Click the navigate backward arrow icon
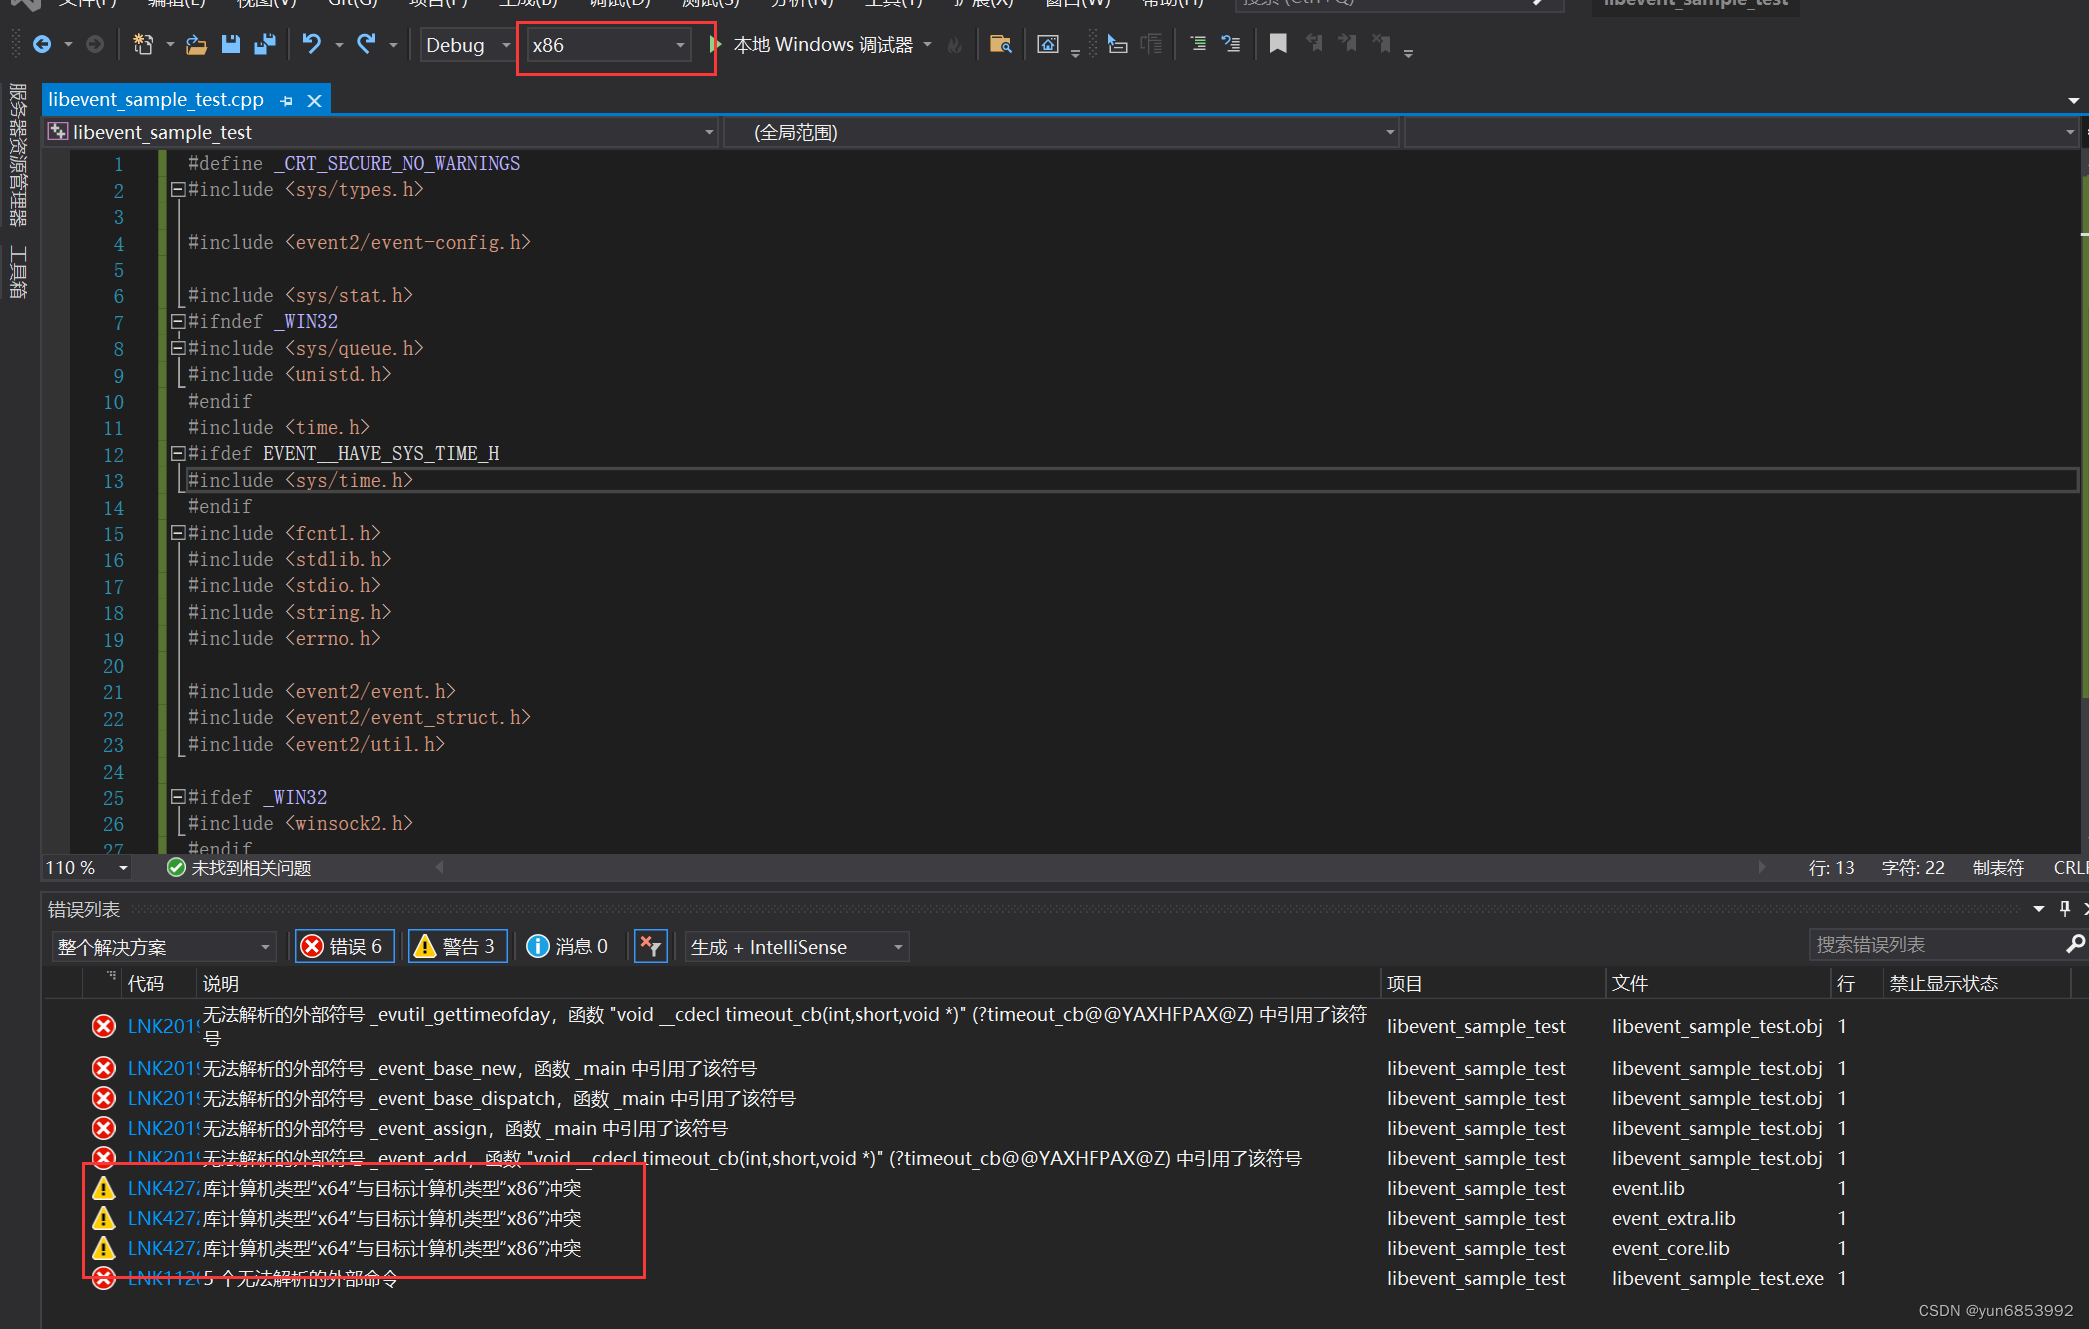The width and height of the screenshot is (2089, 1329). 42,45
